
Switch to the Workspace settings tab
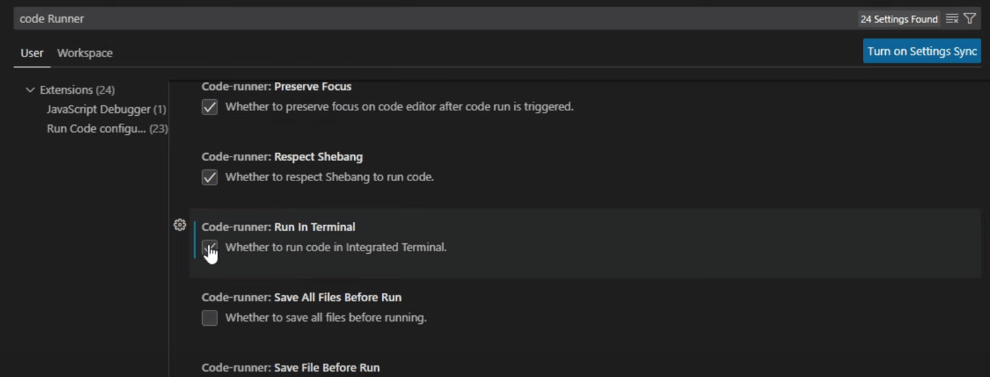click(x=85, y=53)
